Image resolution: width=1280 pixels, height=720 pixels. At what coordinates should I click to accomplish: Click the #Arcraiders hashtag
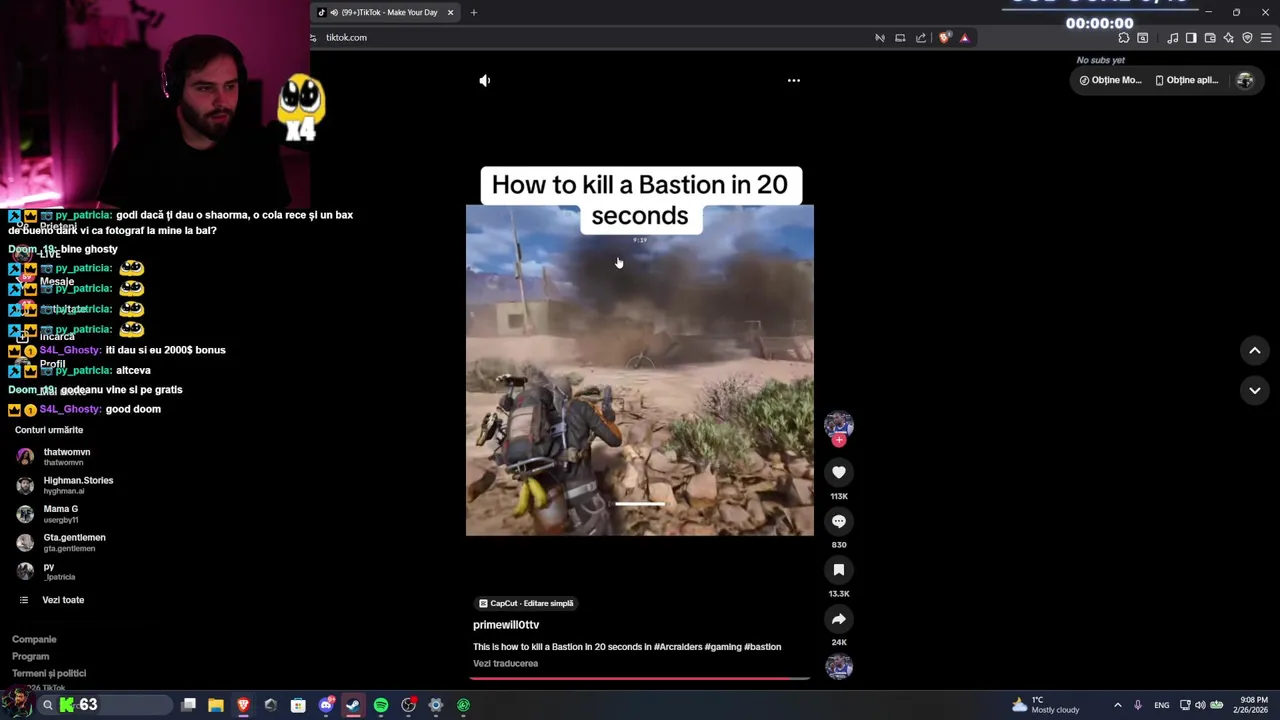[x=677, y=647]
